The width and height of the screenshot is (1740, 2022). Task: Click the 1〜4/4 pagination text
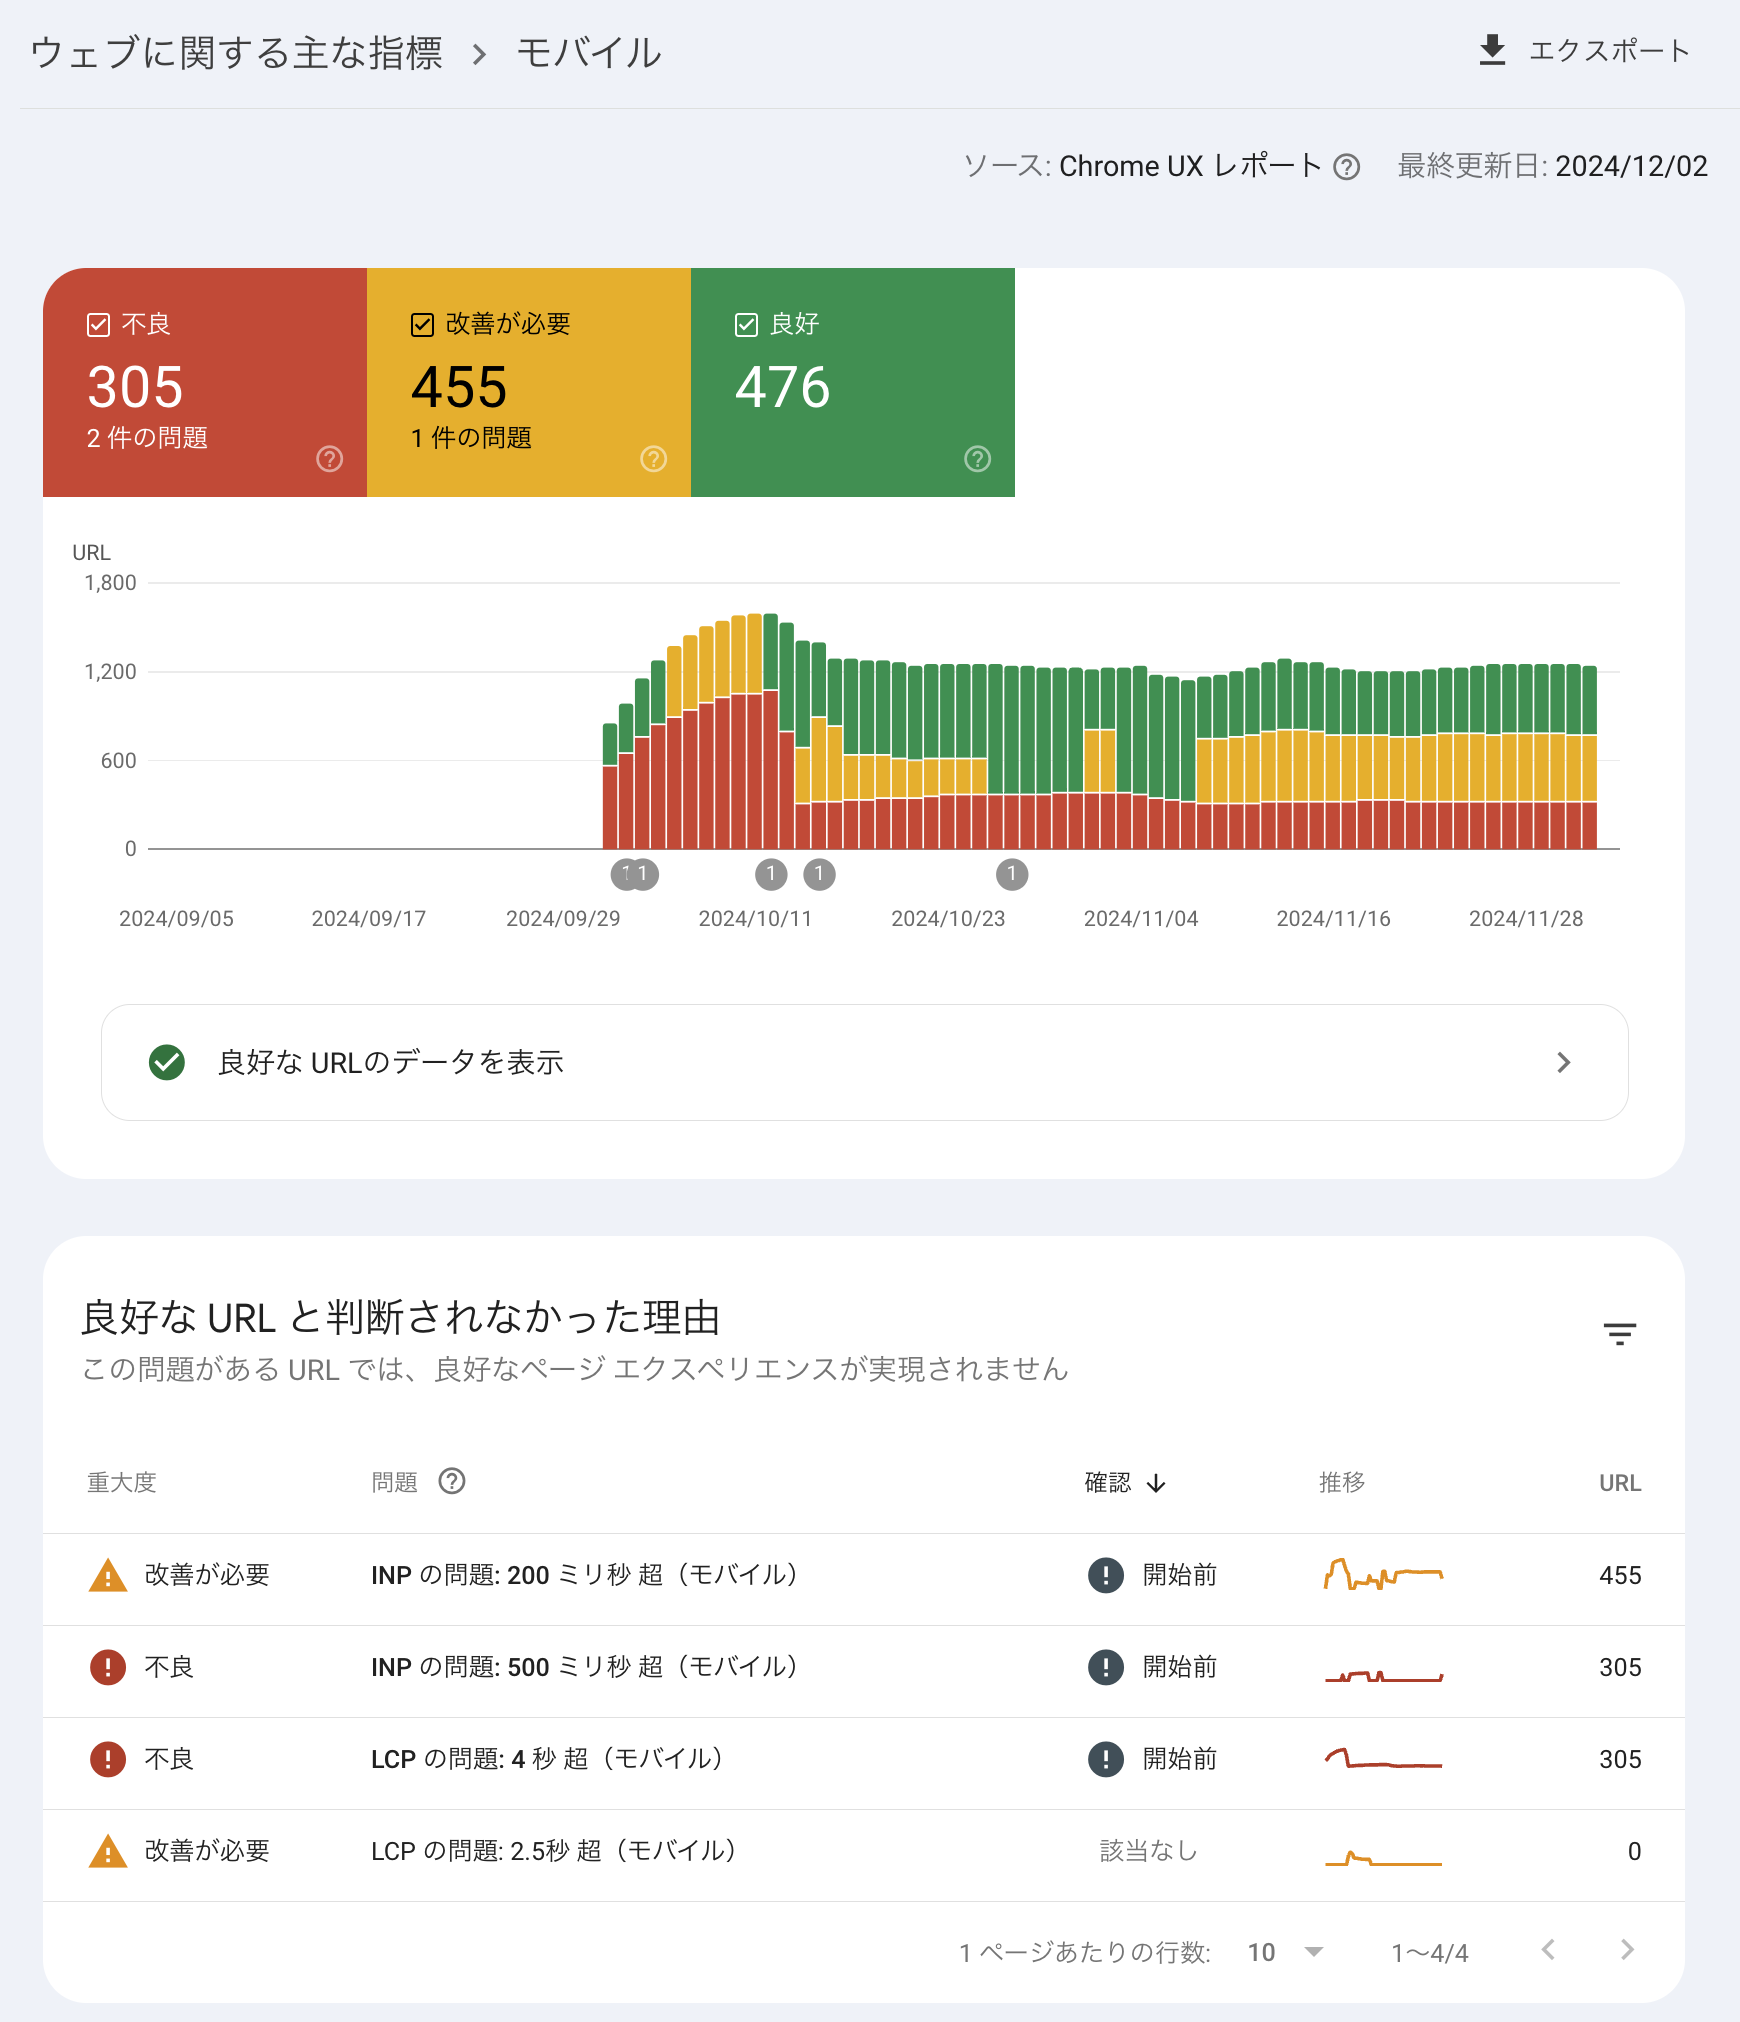[1430, 1952]
